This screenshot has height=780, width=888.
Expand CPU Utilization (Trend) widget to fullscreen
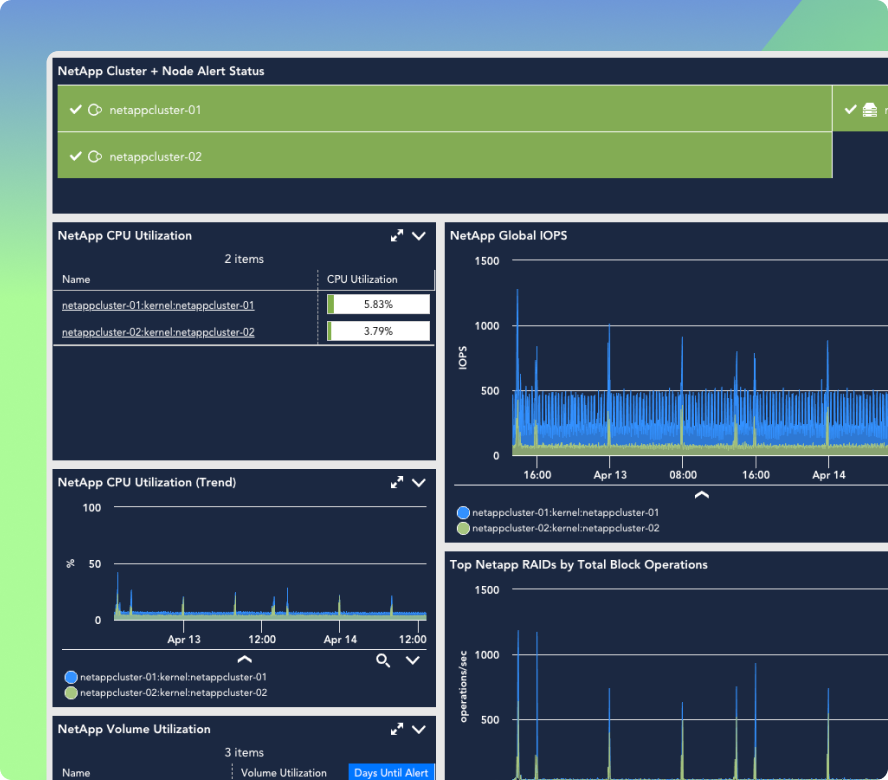coord(397,483)
